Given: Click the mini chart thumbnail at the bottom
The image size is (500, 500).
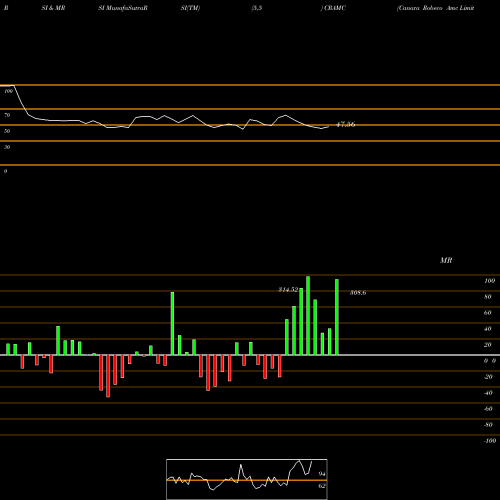Looking at the screenshot, I should [247, 479].
